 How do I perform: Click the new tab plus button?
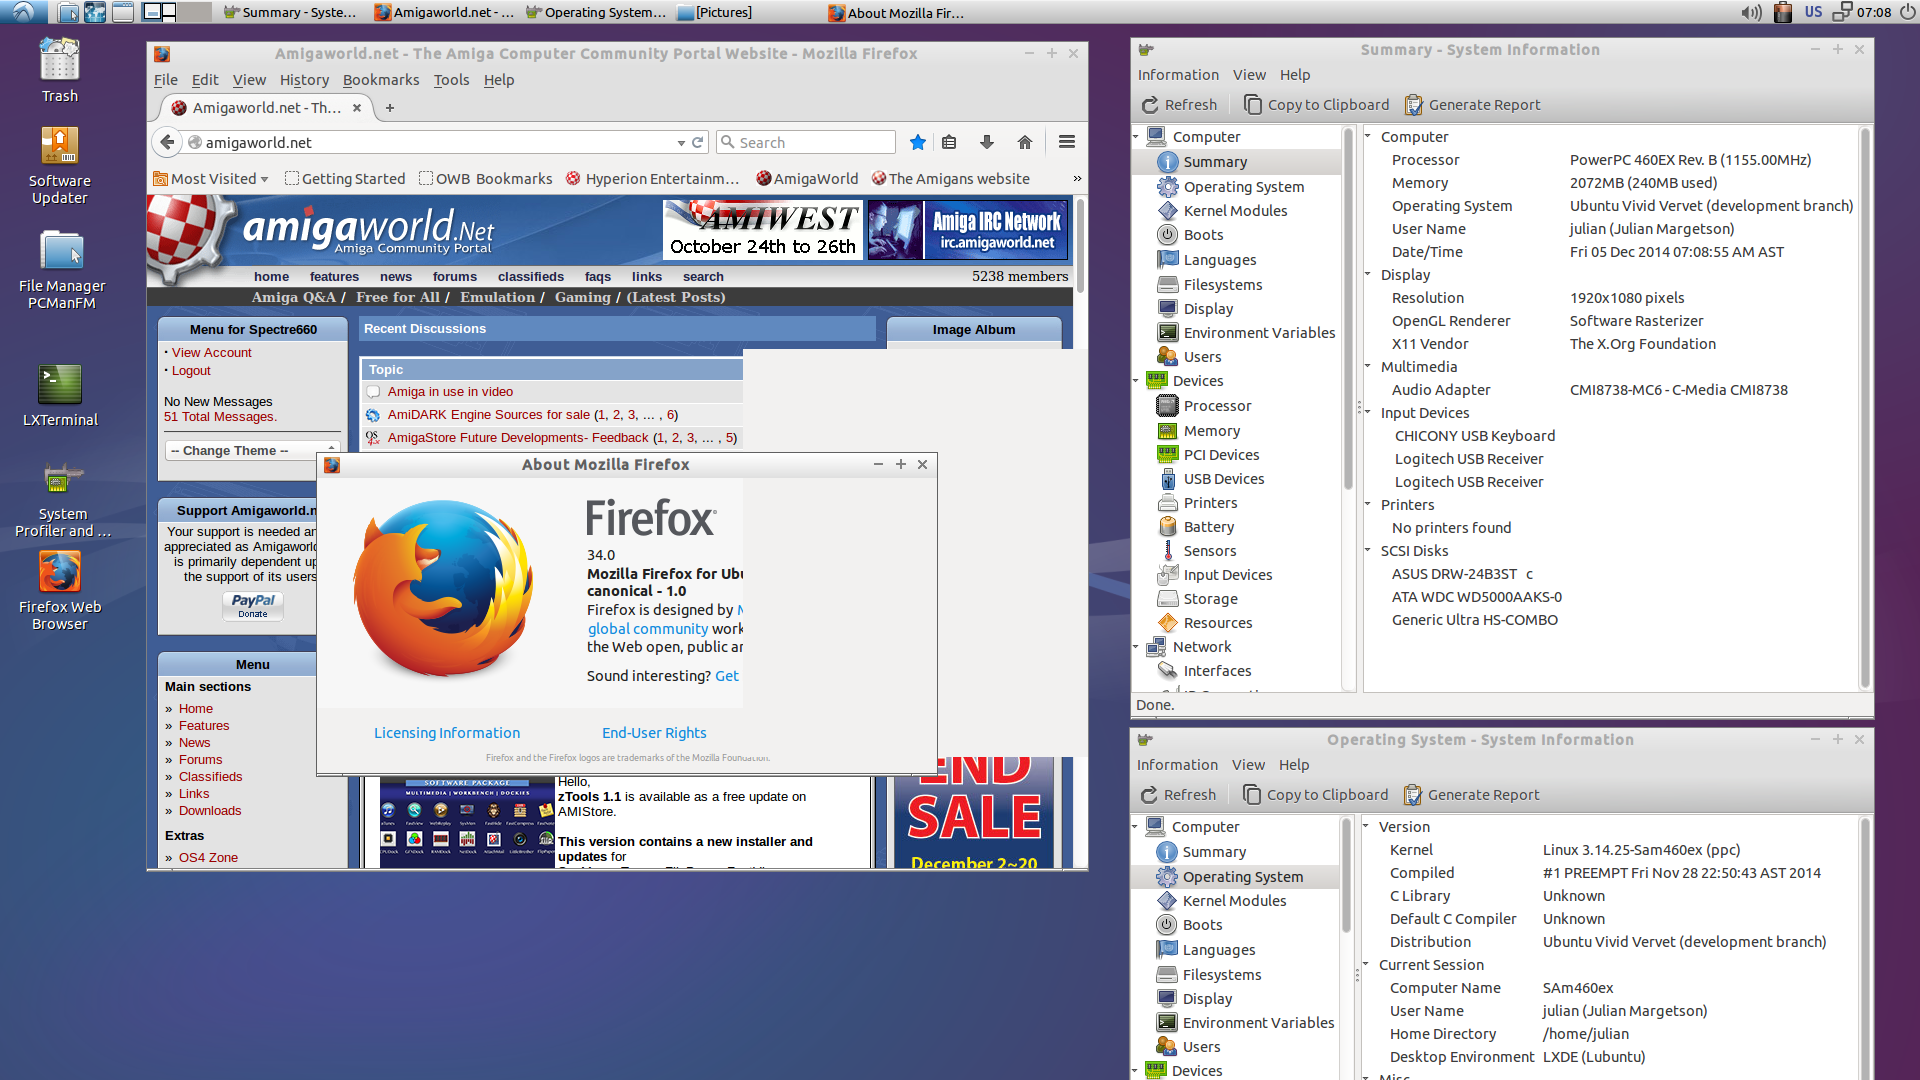pyautogui.click(x=390, y=108)
